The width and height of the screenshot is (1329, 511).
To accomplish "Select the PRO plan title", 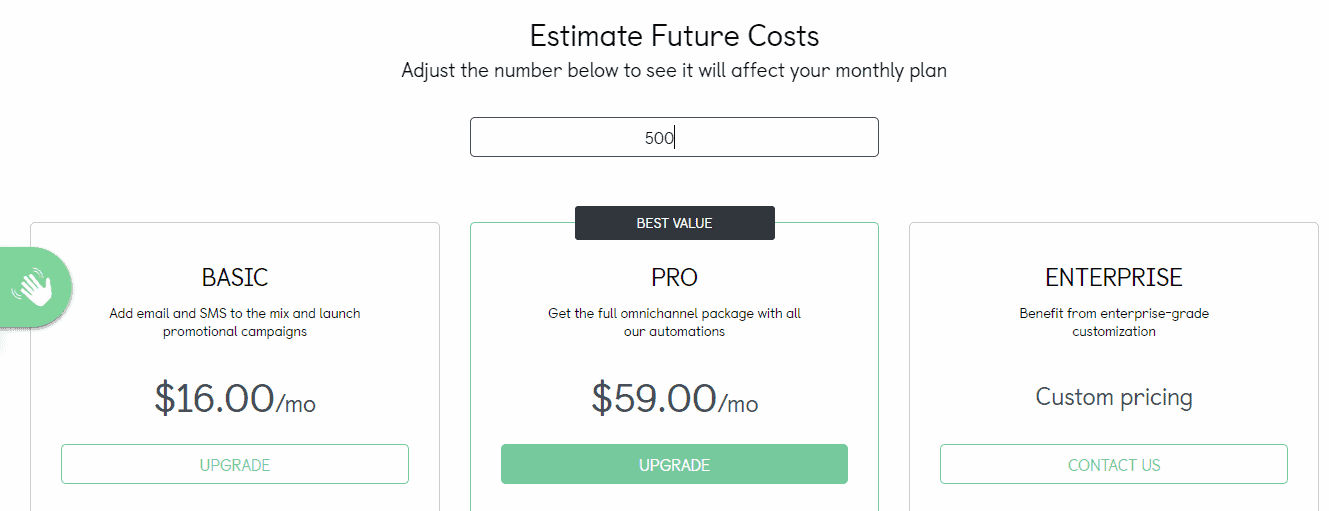I will pyautogui.click(x=674, y=277).
